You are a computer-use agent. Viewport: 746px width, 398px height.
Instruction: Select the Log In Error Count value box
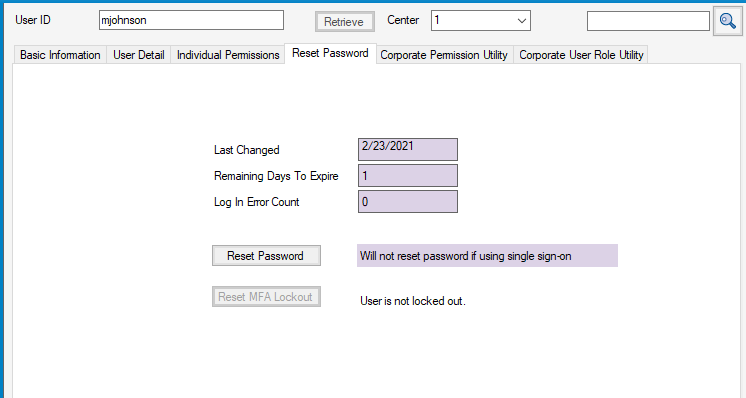click(408, 202)
